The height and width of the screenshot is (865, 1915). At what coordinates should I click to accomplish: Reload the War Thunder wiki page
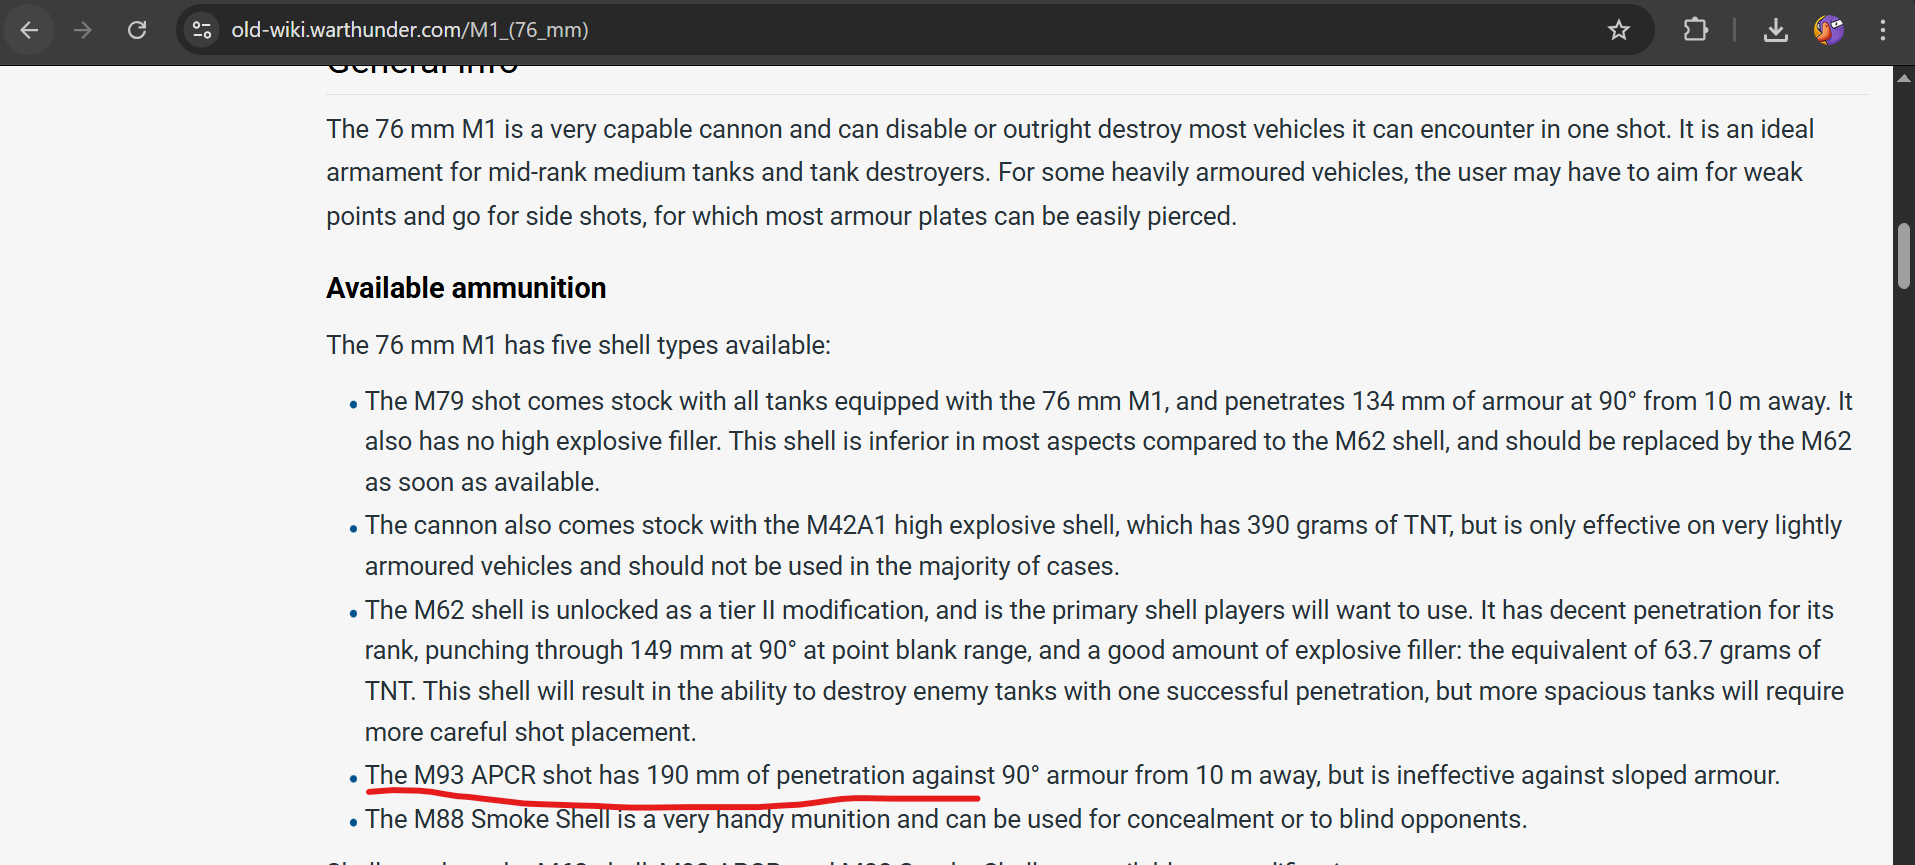click(x=137, y=30)
